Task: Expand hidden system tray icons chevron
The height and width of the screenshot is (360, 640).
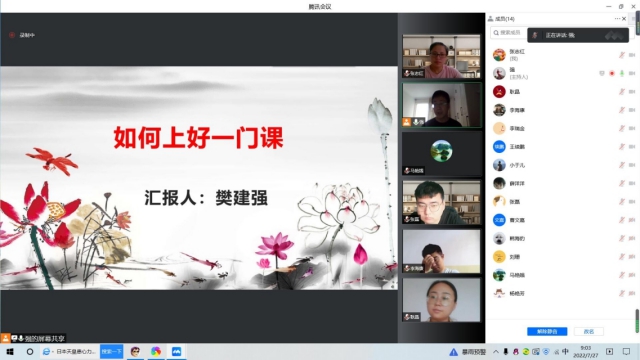Action: [496, 352]
